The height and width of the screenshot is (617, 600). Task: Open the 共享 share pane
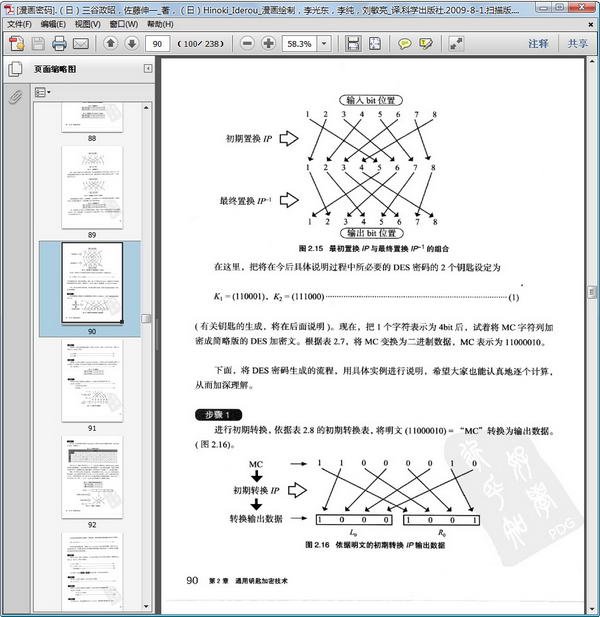pyautogui.click(x=577, y=43)
